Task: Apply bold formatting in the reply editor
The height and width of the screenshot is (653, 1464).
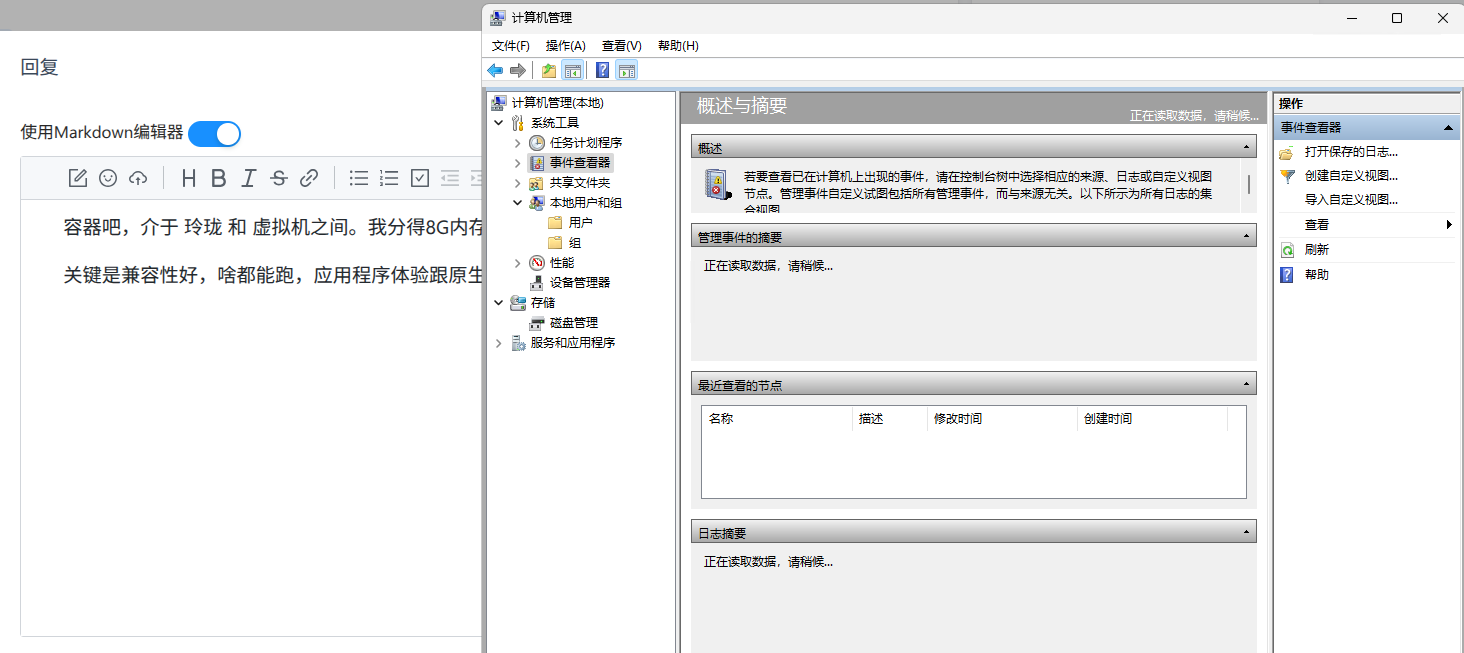Action: 219,178
